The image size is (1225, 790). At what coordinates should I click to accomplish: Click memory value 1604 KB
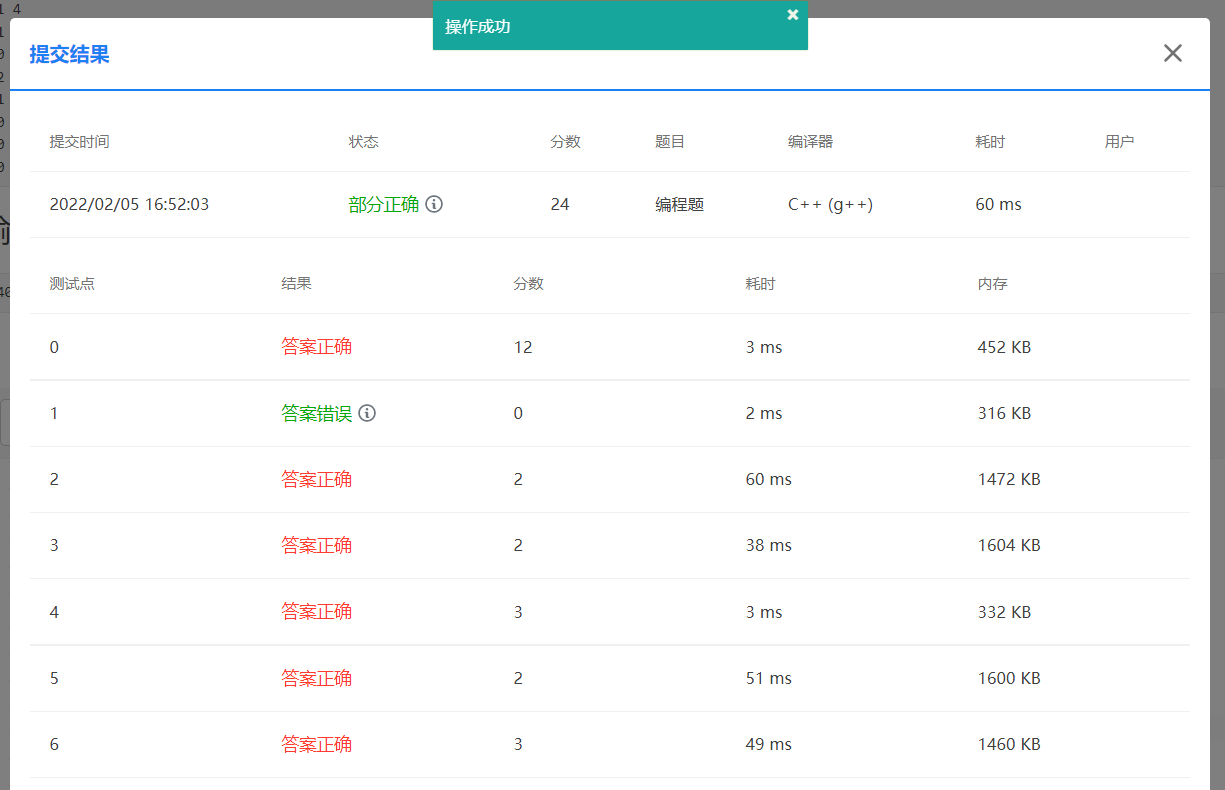point(1009,545)
